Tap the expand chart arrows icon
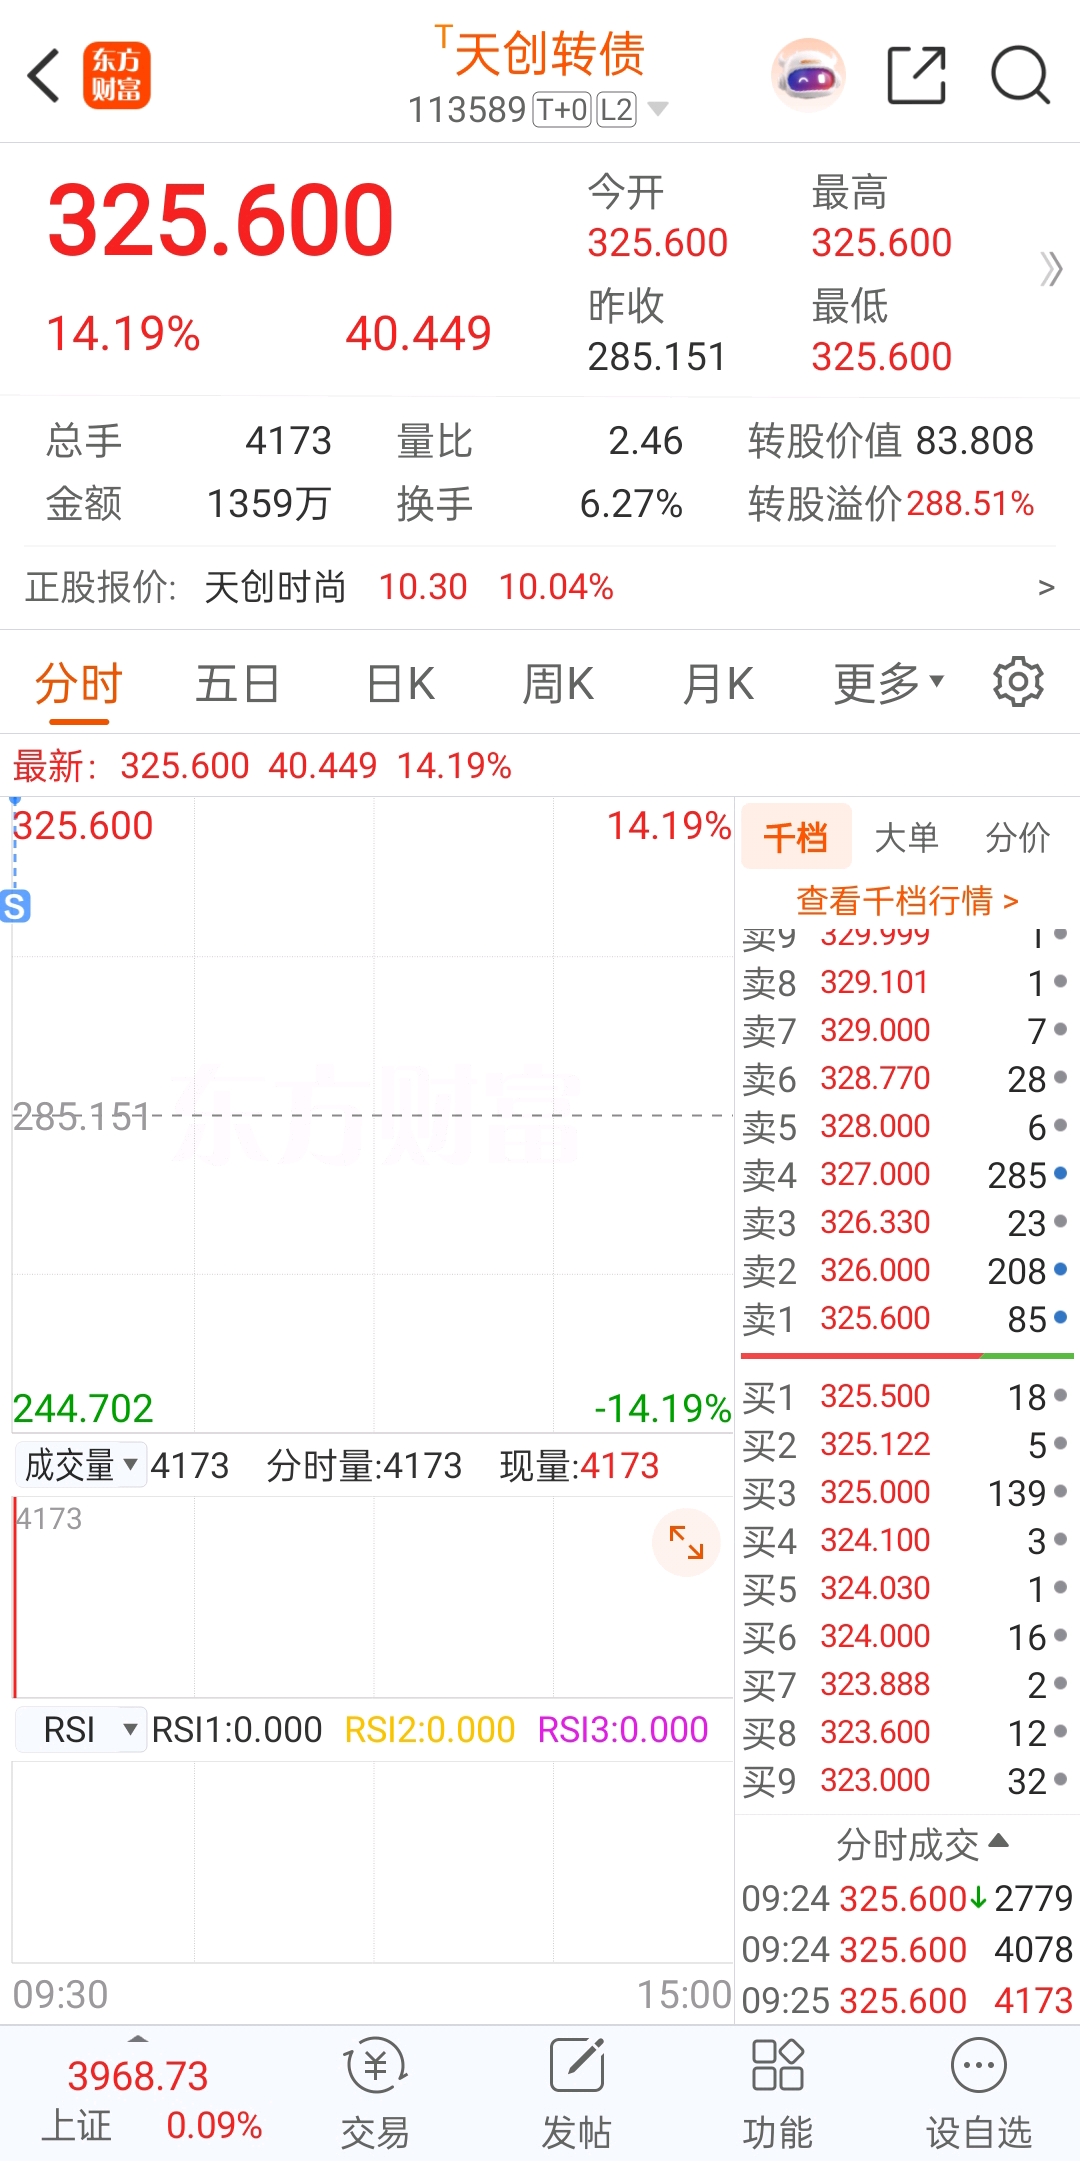This screenshot has height=2166, width=1080. click(686, 1543)
